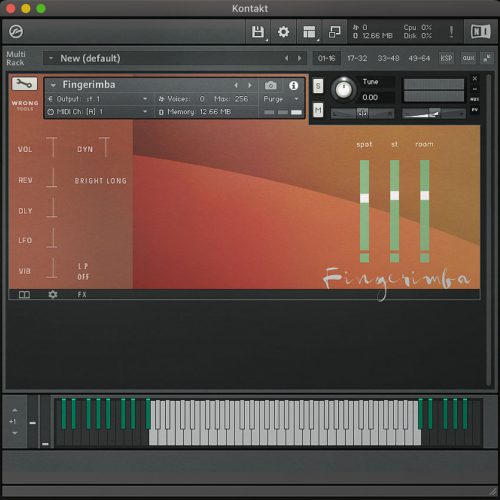Open the book page icon in Fingerimba
Viewport: 500px width, 500px height.
pos(24,294)
